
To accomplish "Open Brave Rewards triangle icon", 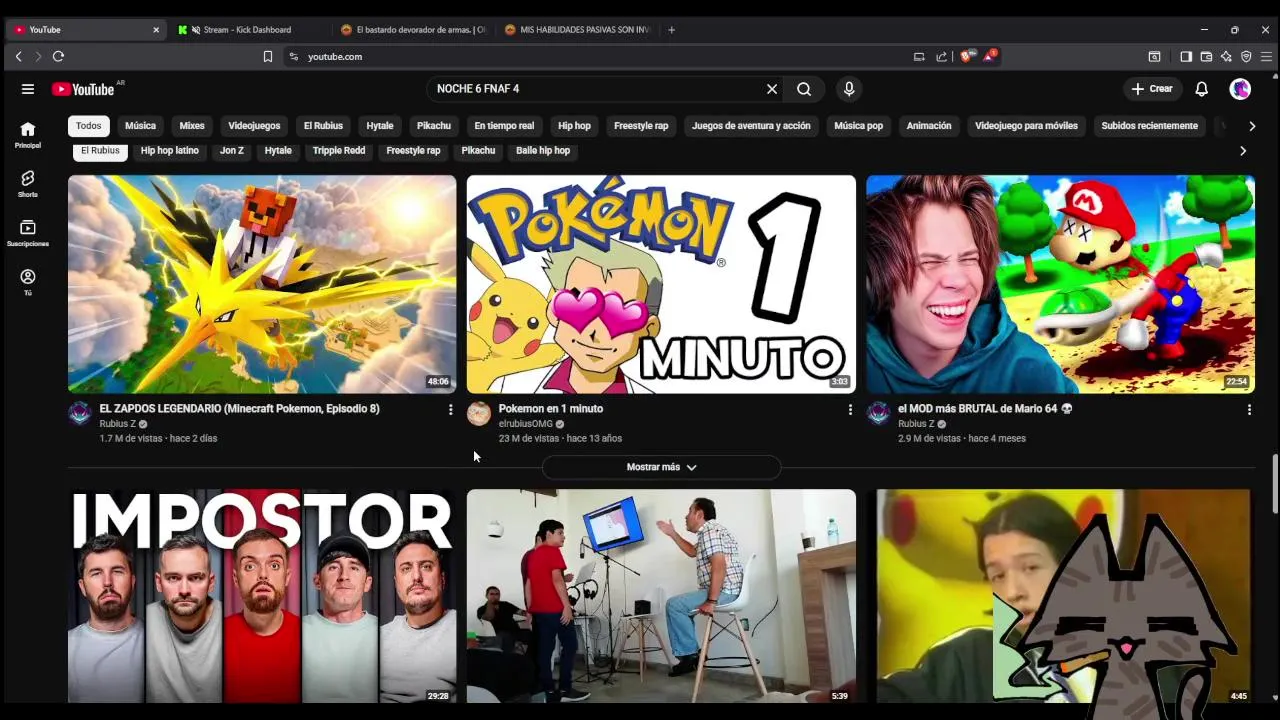I will [x=989, y=56].
